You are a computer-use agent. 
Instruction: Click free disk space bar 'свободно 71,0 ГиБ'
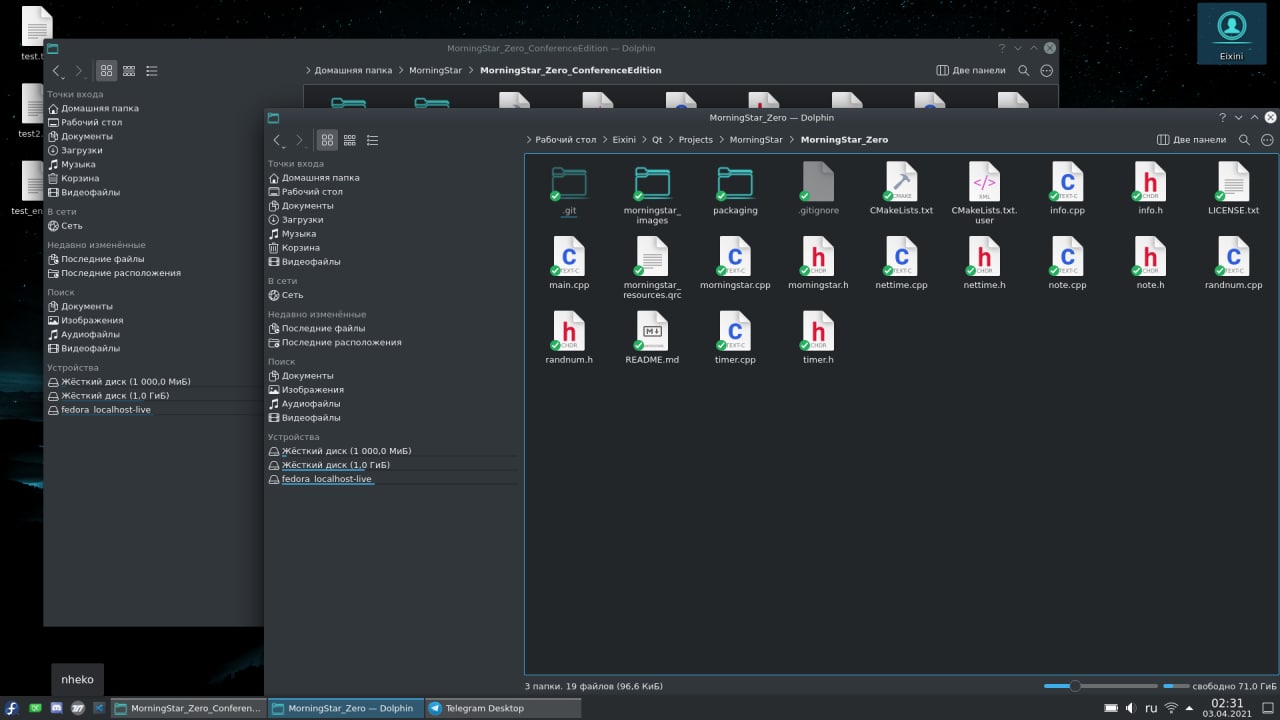click(x=1219, y=686)
